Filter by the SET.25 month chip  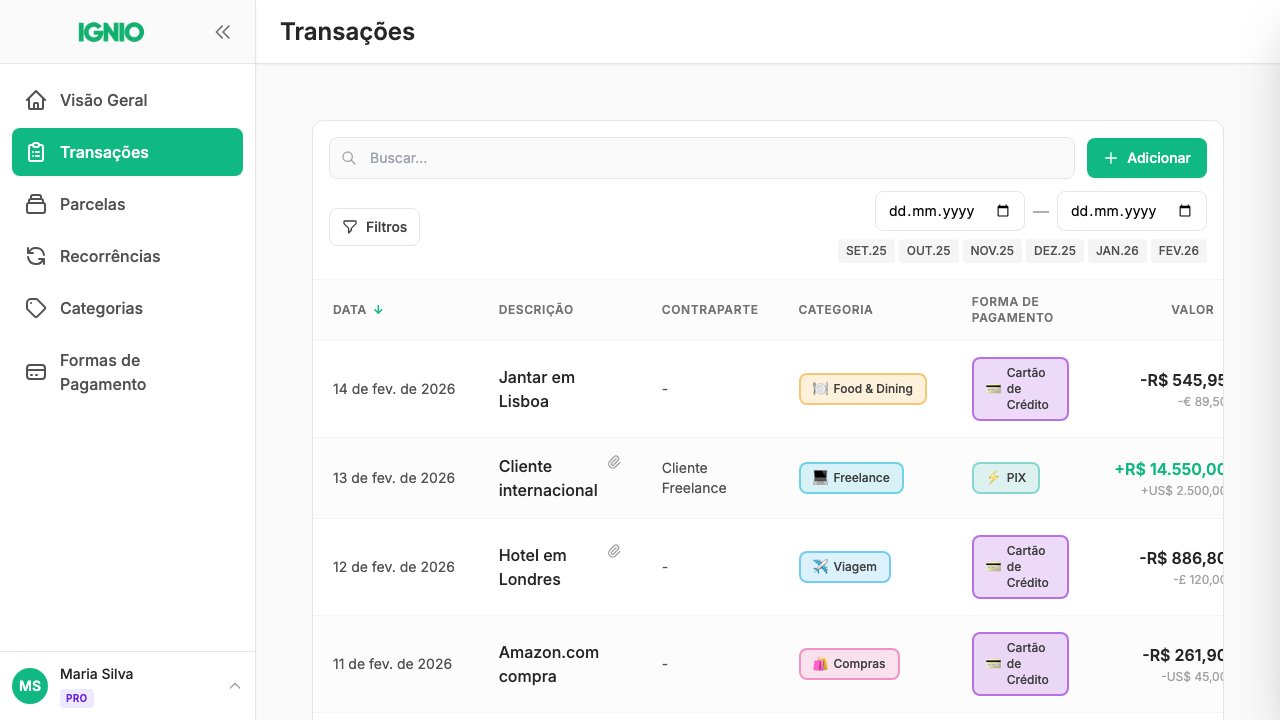tap(866, 251)
